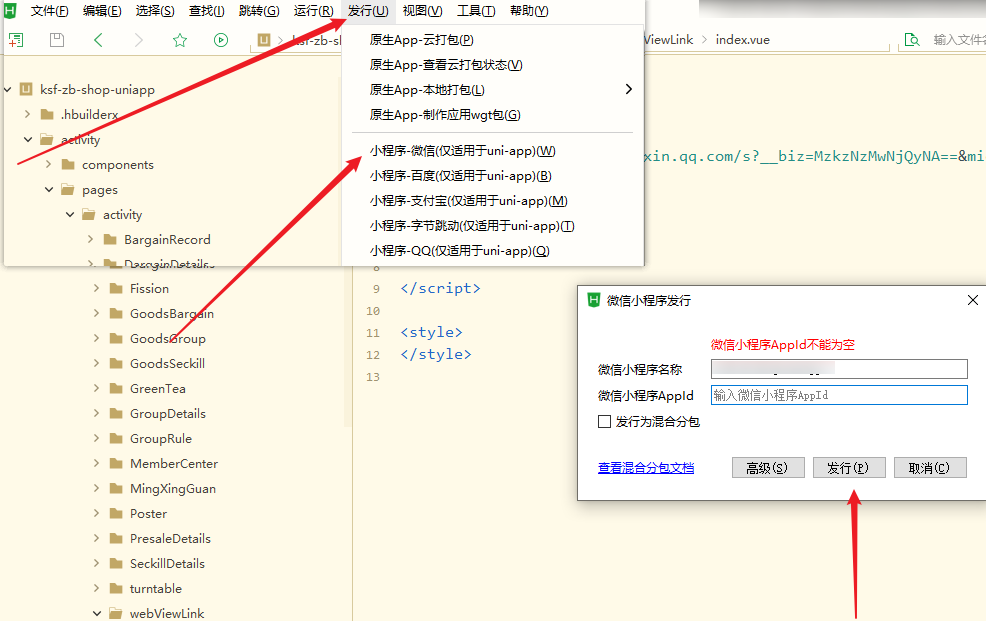Collapse the pages folder
This screenshot has width=986, height=621.
coord(48,190)
